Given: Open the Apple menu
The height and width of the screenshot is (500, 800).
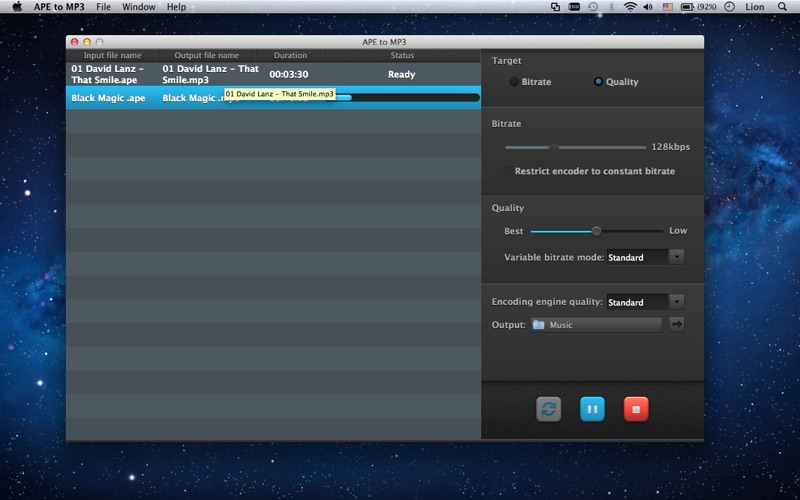Looking at the screenshot, I should pos(17,7).
